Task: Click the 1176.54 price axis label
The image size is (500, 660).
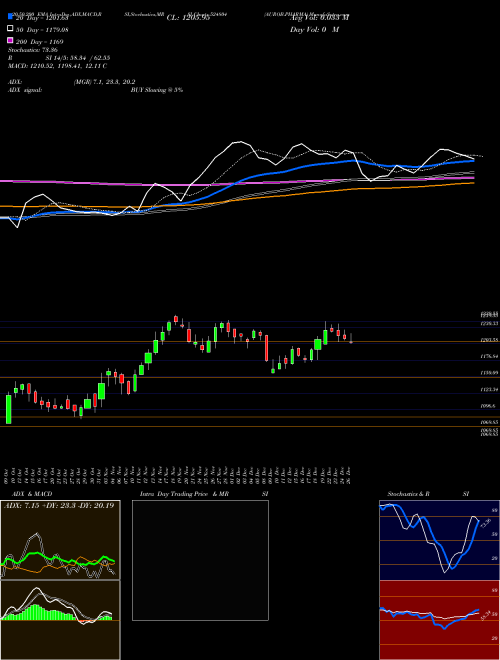Action: point(490,356)
